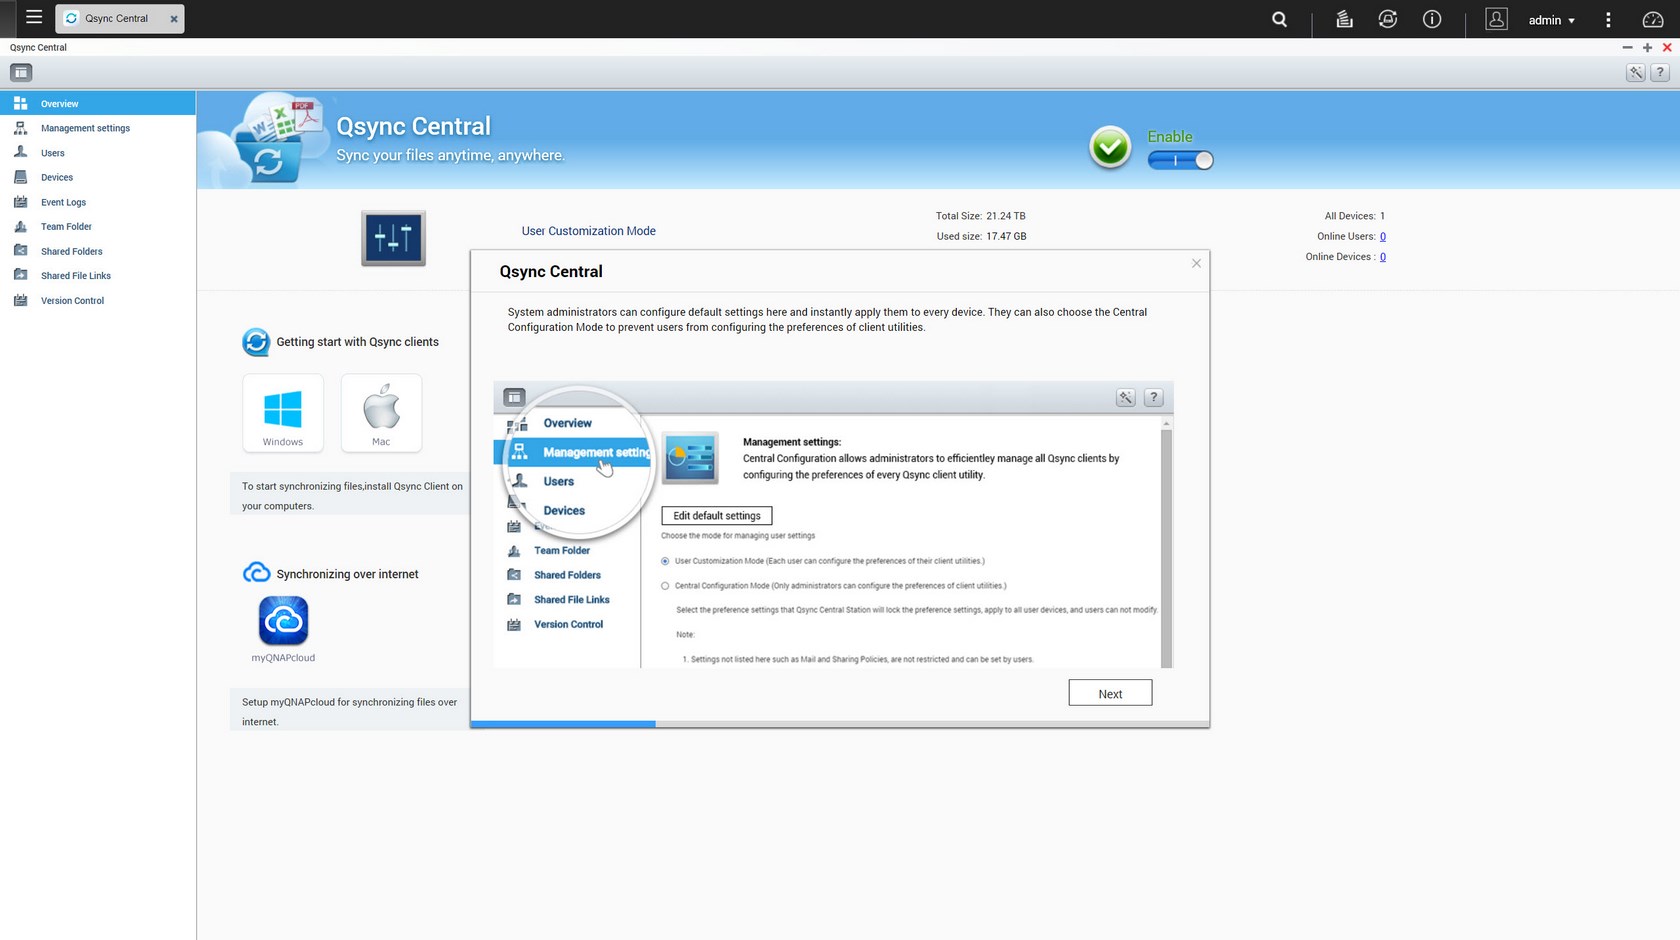This screenshot has width=1680, height=940.
Task: Click the user profile icon beside admin
Action: click(x=1496, y=19)
